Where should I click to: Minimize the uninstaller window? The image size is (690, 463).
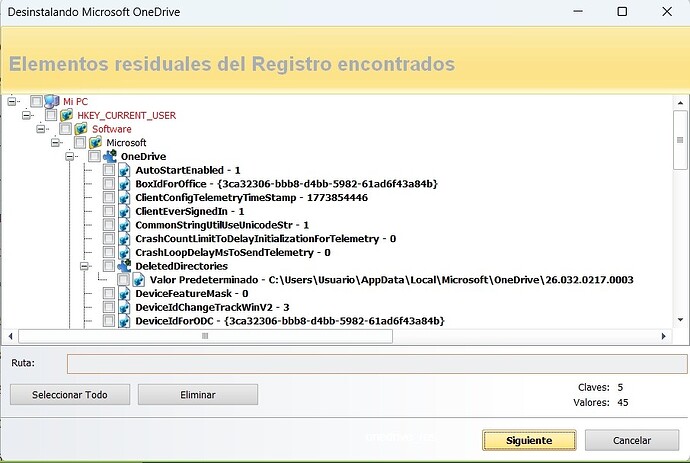coord(578,12)
